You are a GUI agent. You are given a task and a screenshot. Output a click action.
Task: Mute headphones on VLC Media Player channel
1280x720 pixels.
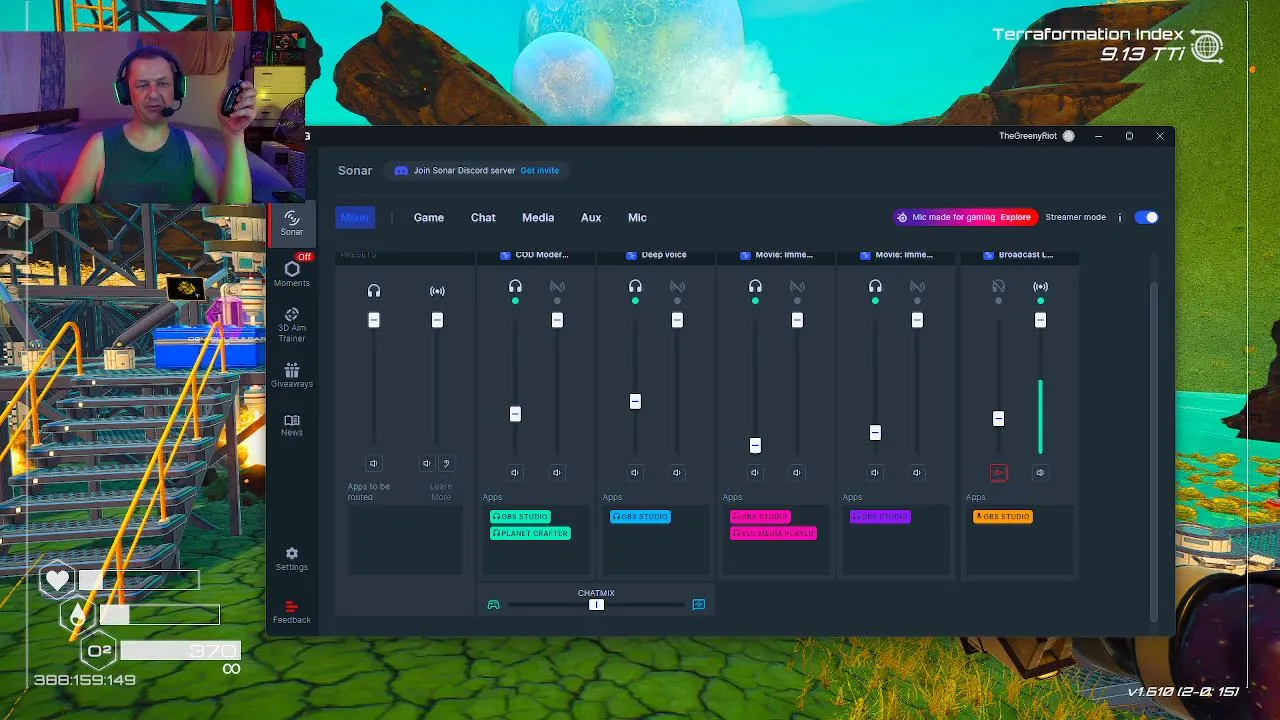[x=755, y=472]
